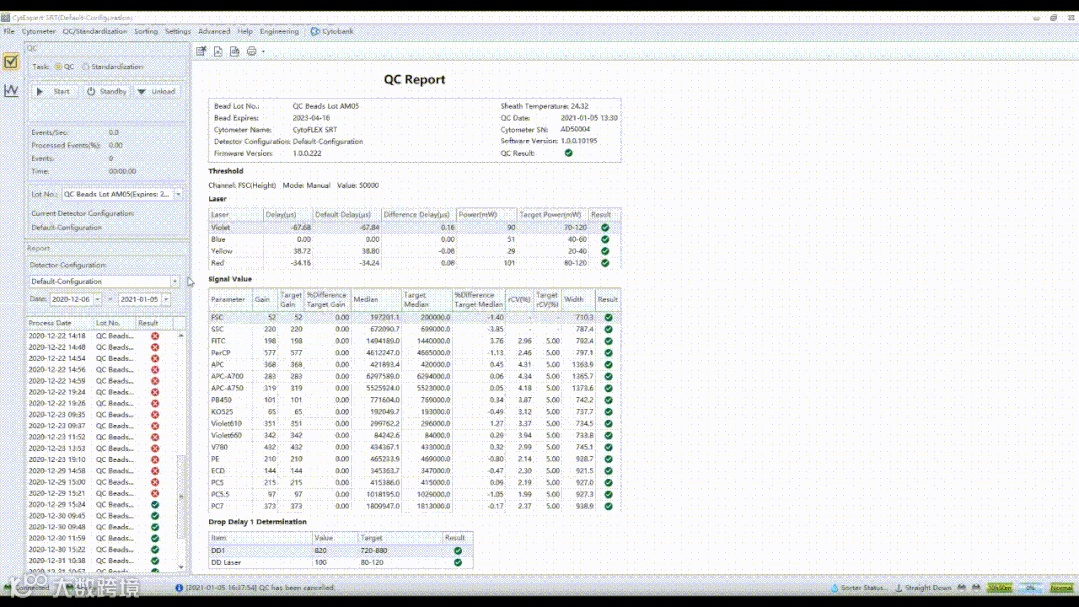Click the rCV(%) column header

click(x=519, y=299)
